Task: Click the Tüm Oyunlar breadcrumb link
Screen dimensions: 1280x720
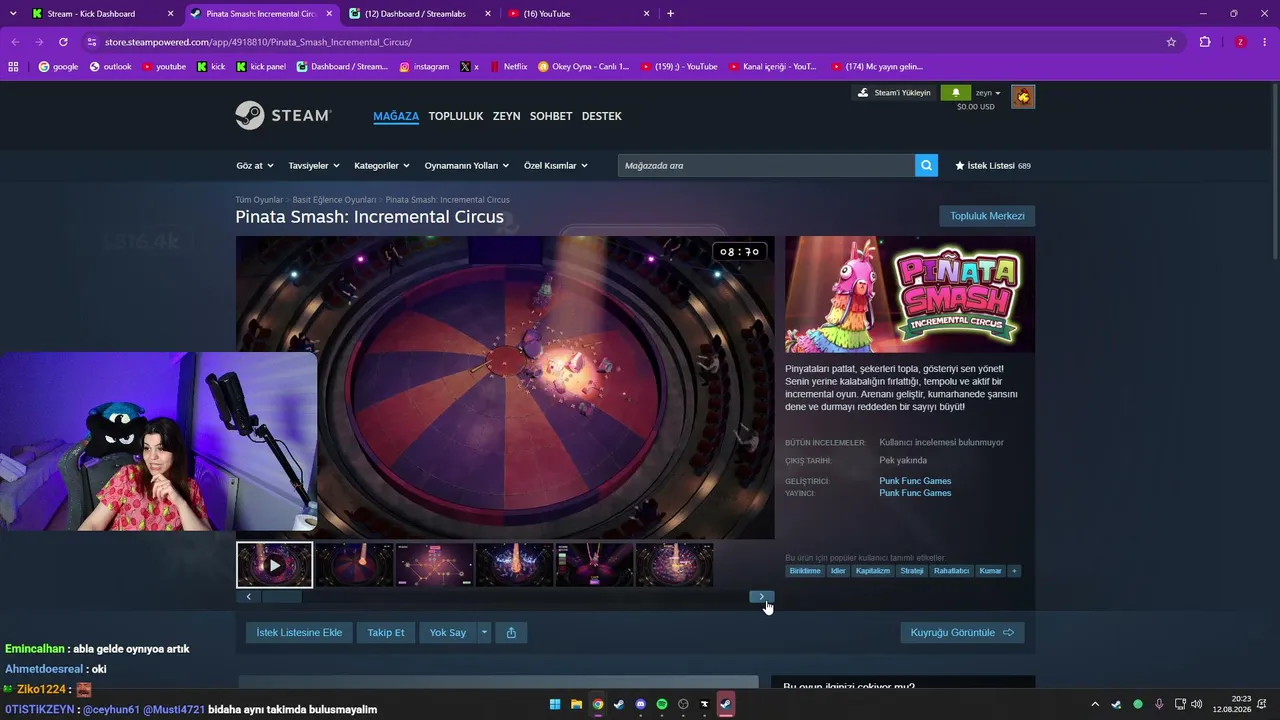Action: (259, 200)
